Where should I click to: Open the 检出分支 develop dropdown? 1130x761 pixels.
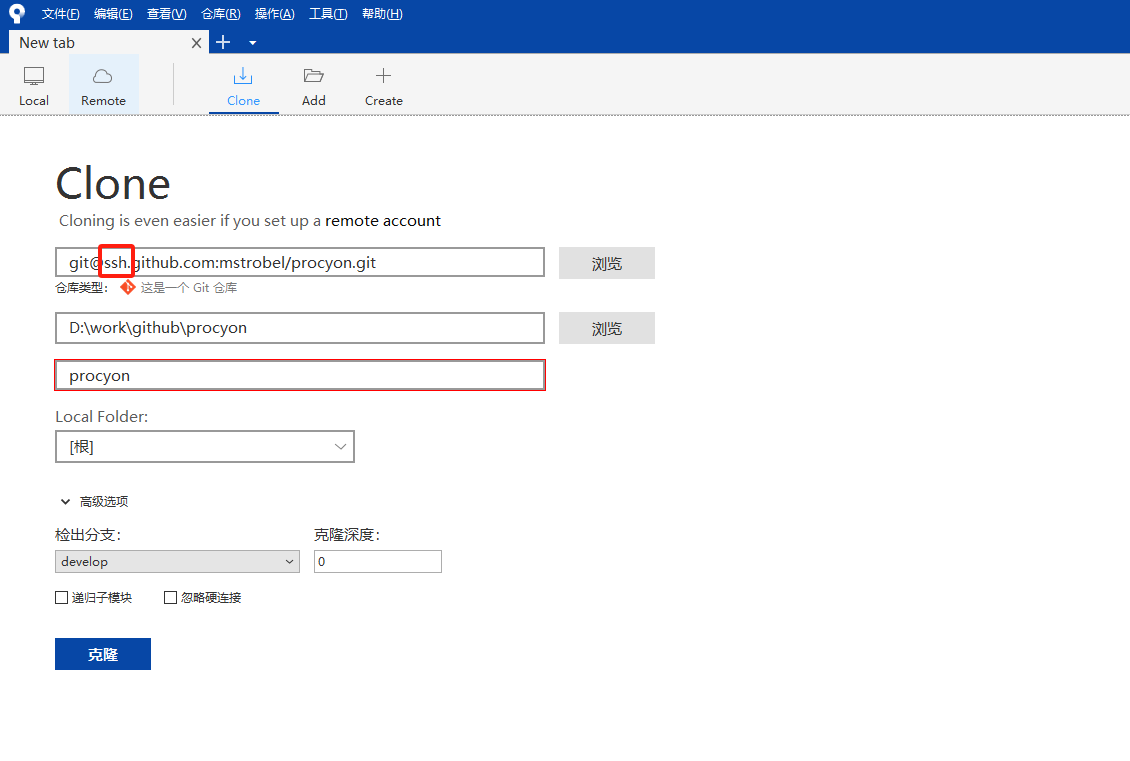coord(177,562)
